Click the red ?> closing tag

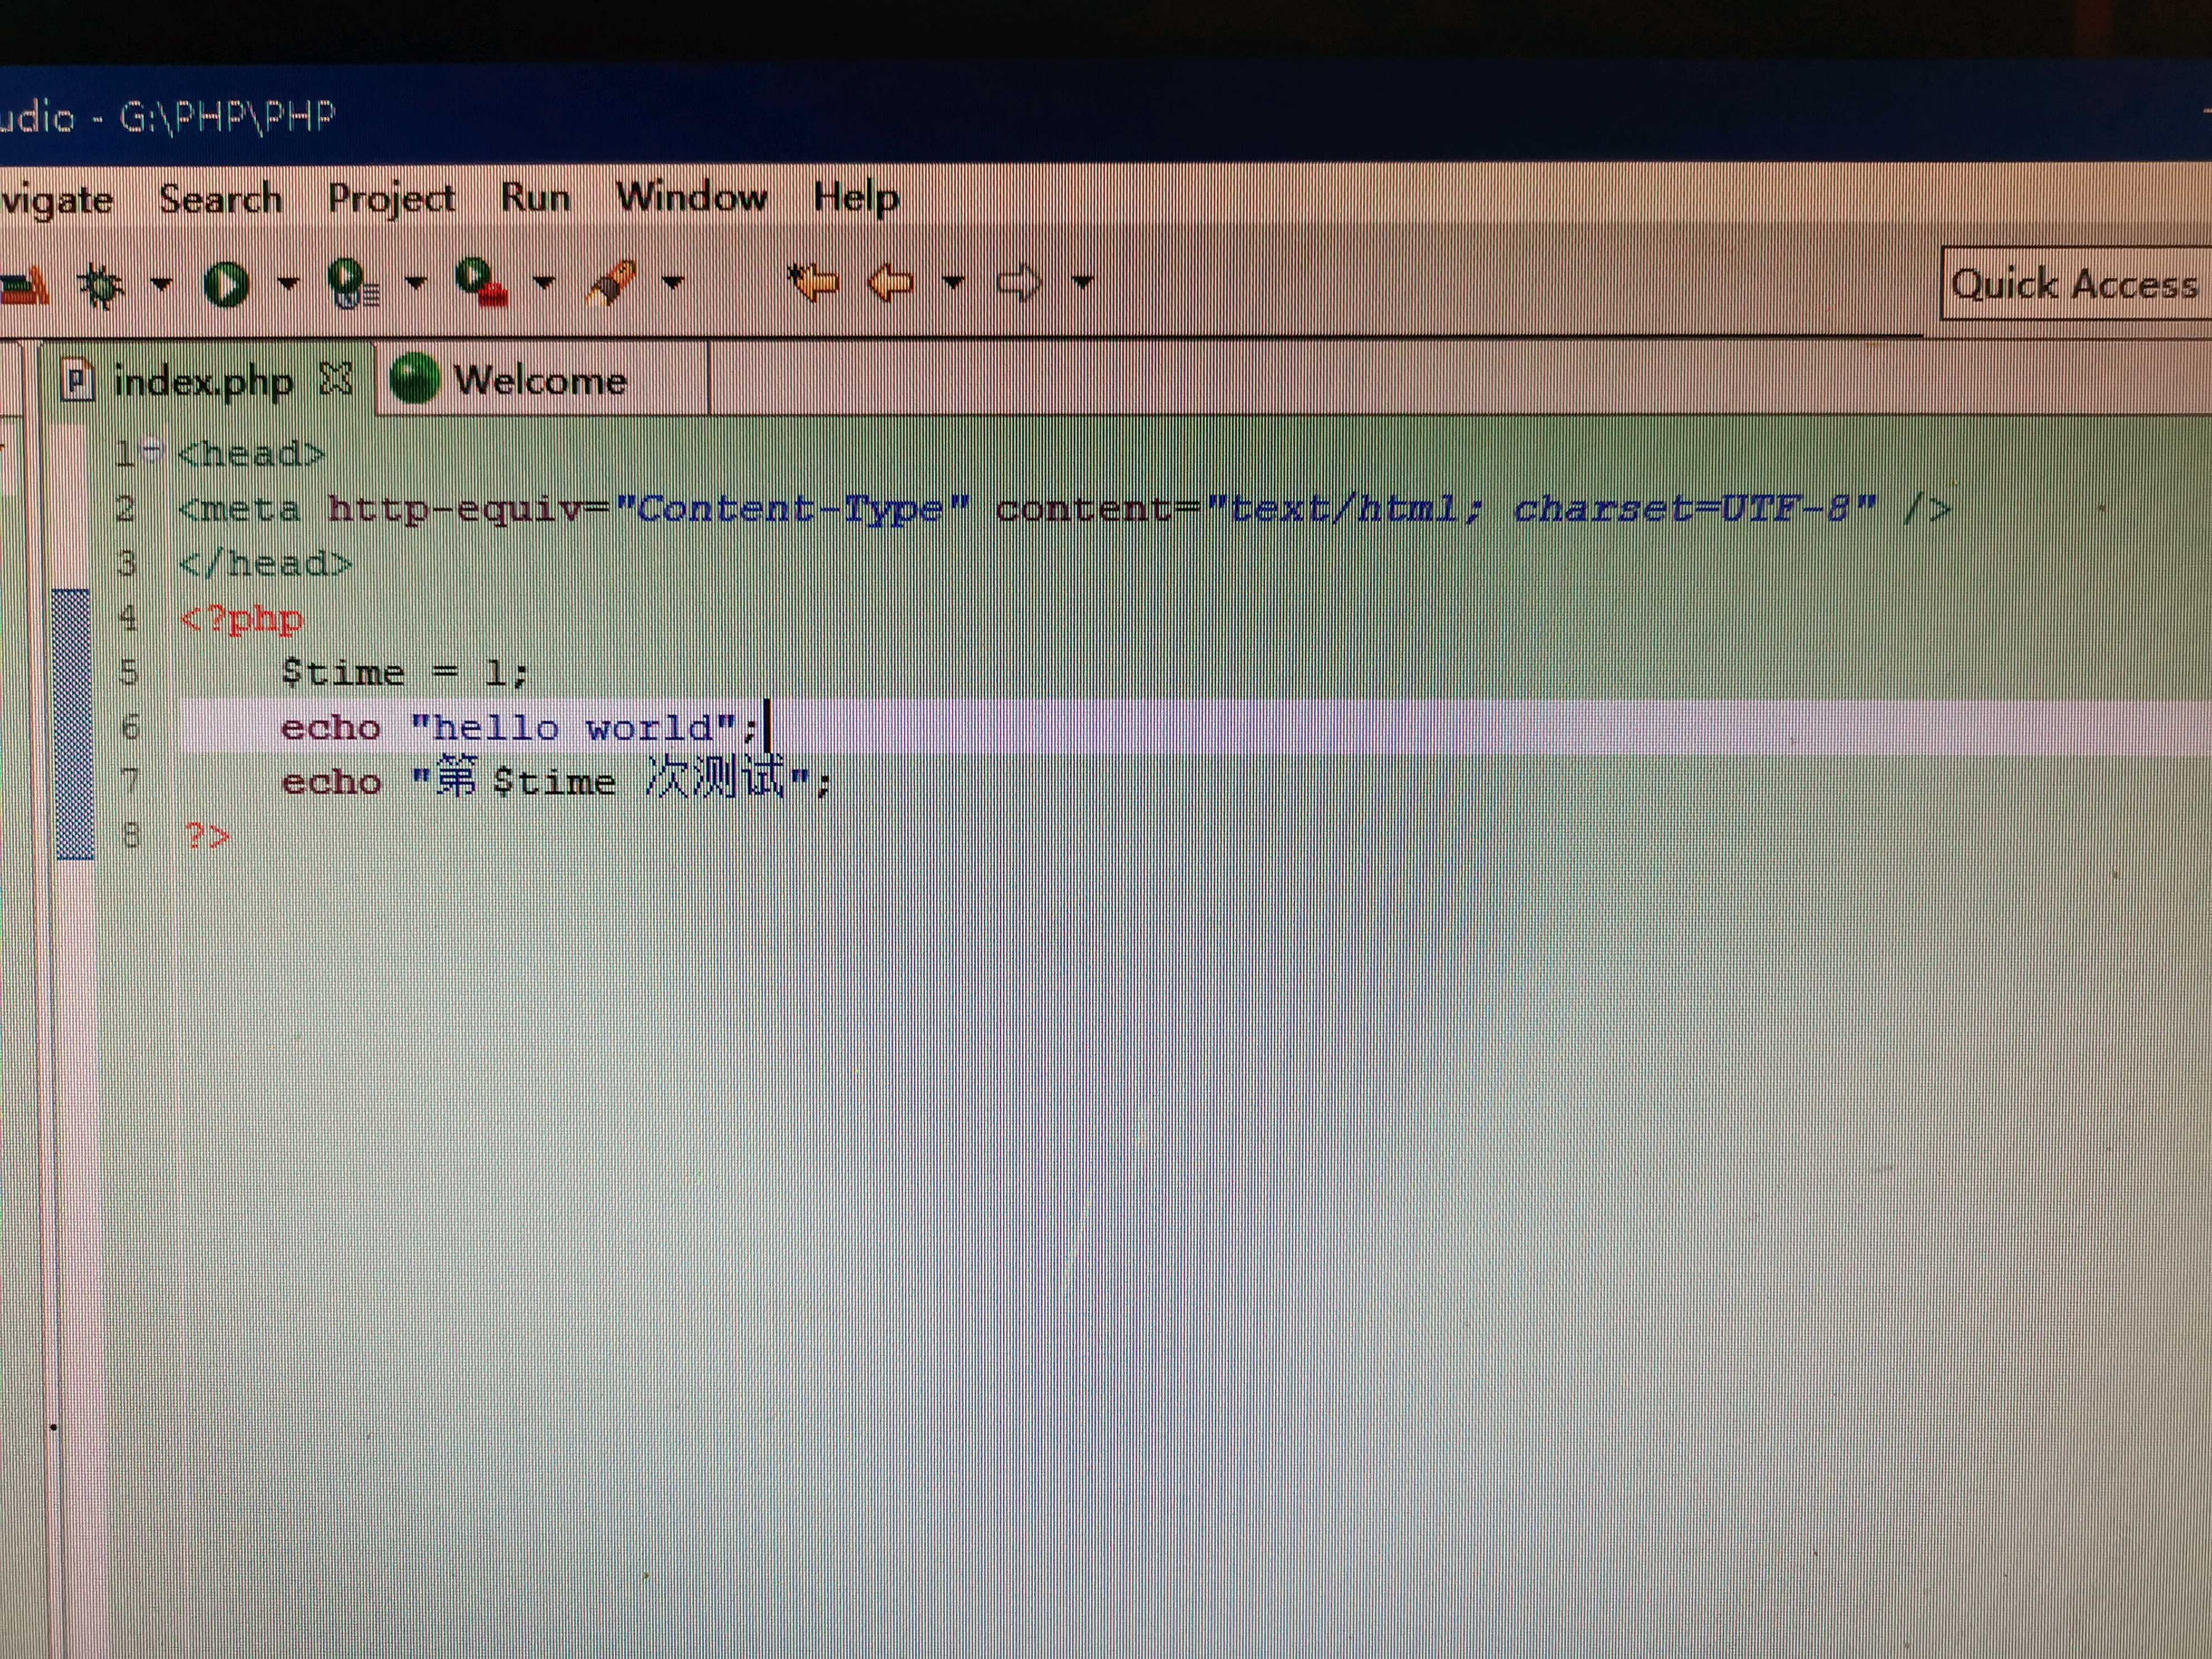[207, 835]
